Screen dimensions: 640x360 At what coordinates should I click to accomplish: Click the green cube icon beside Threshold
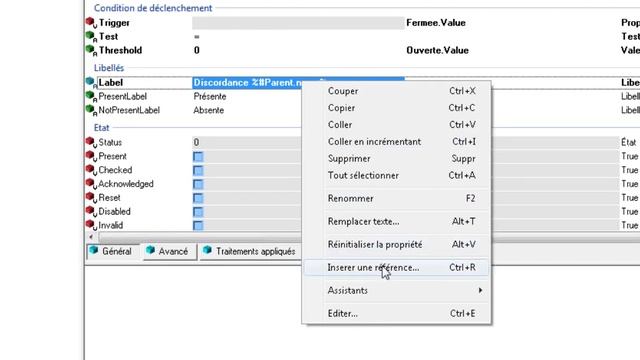click(x=90, y=49)
